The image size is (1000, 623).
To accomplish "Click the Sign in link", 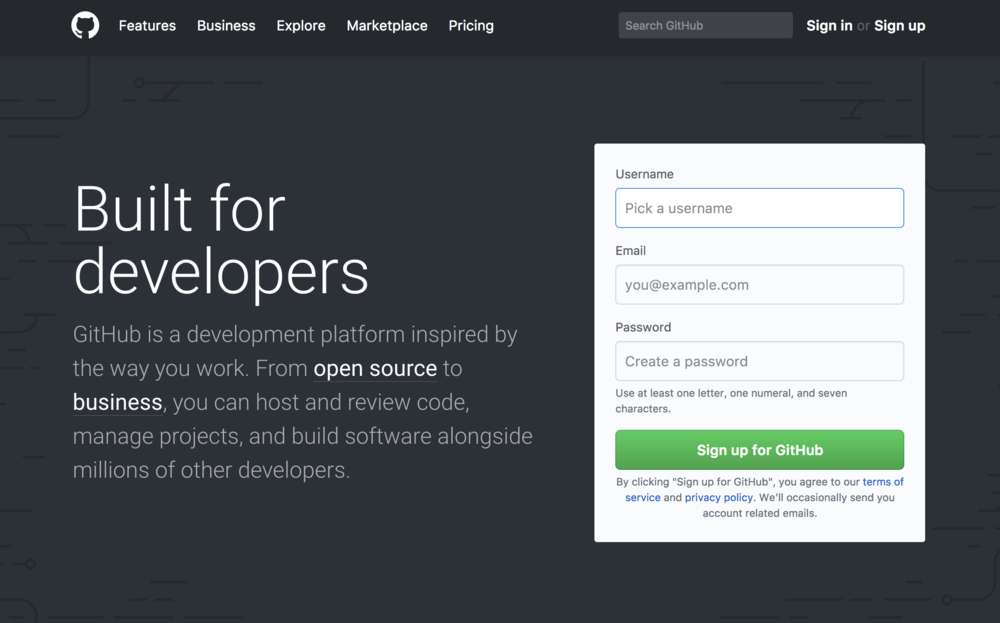I will pos(829,26).
